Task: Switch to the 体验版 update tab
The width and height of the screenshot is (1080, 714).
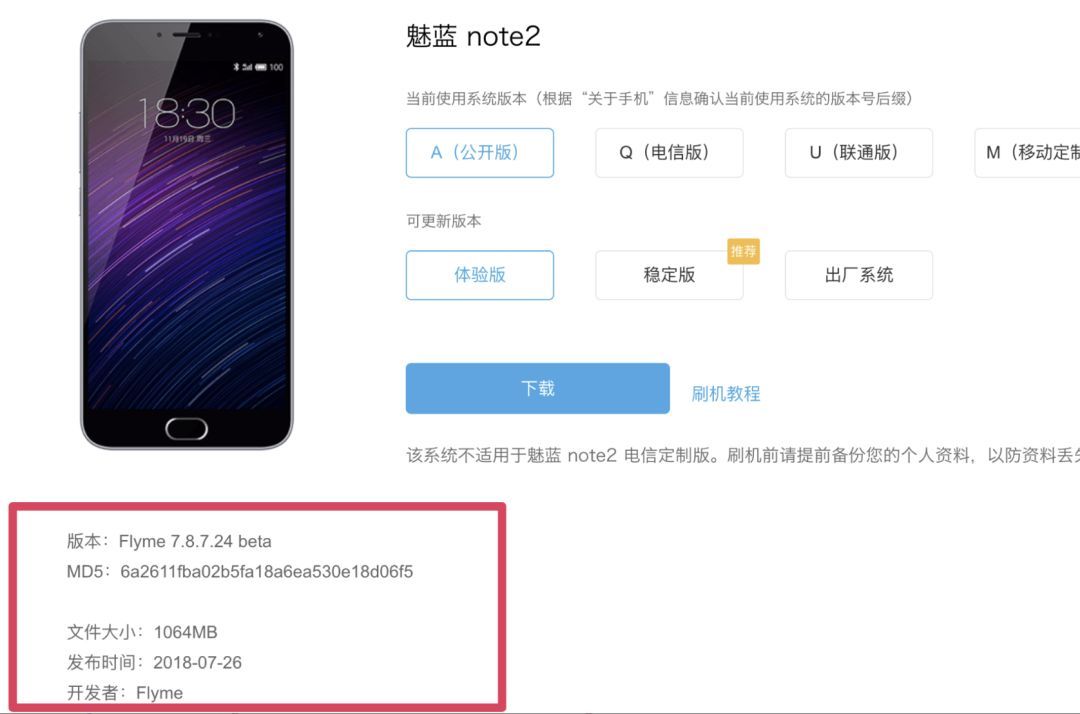Action: (x=479, y=275)
